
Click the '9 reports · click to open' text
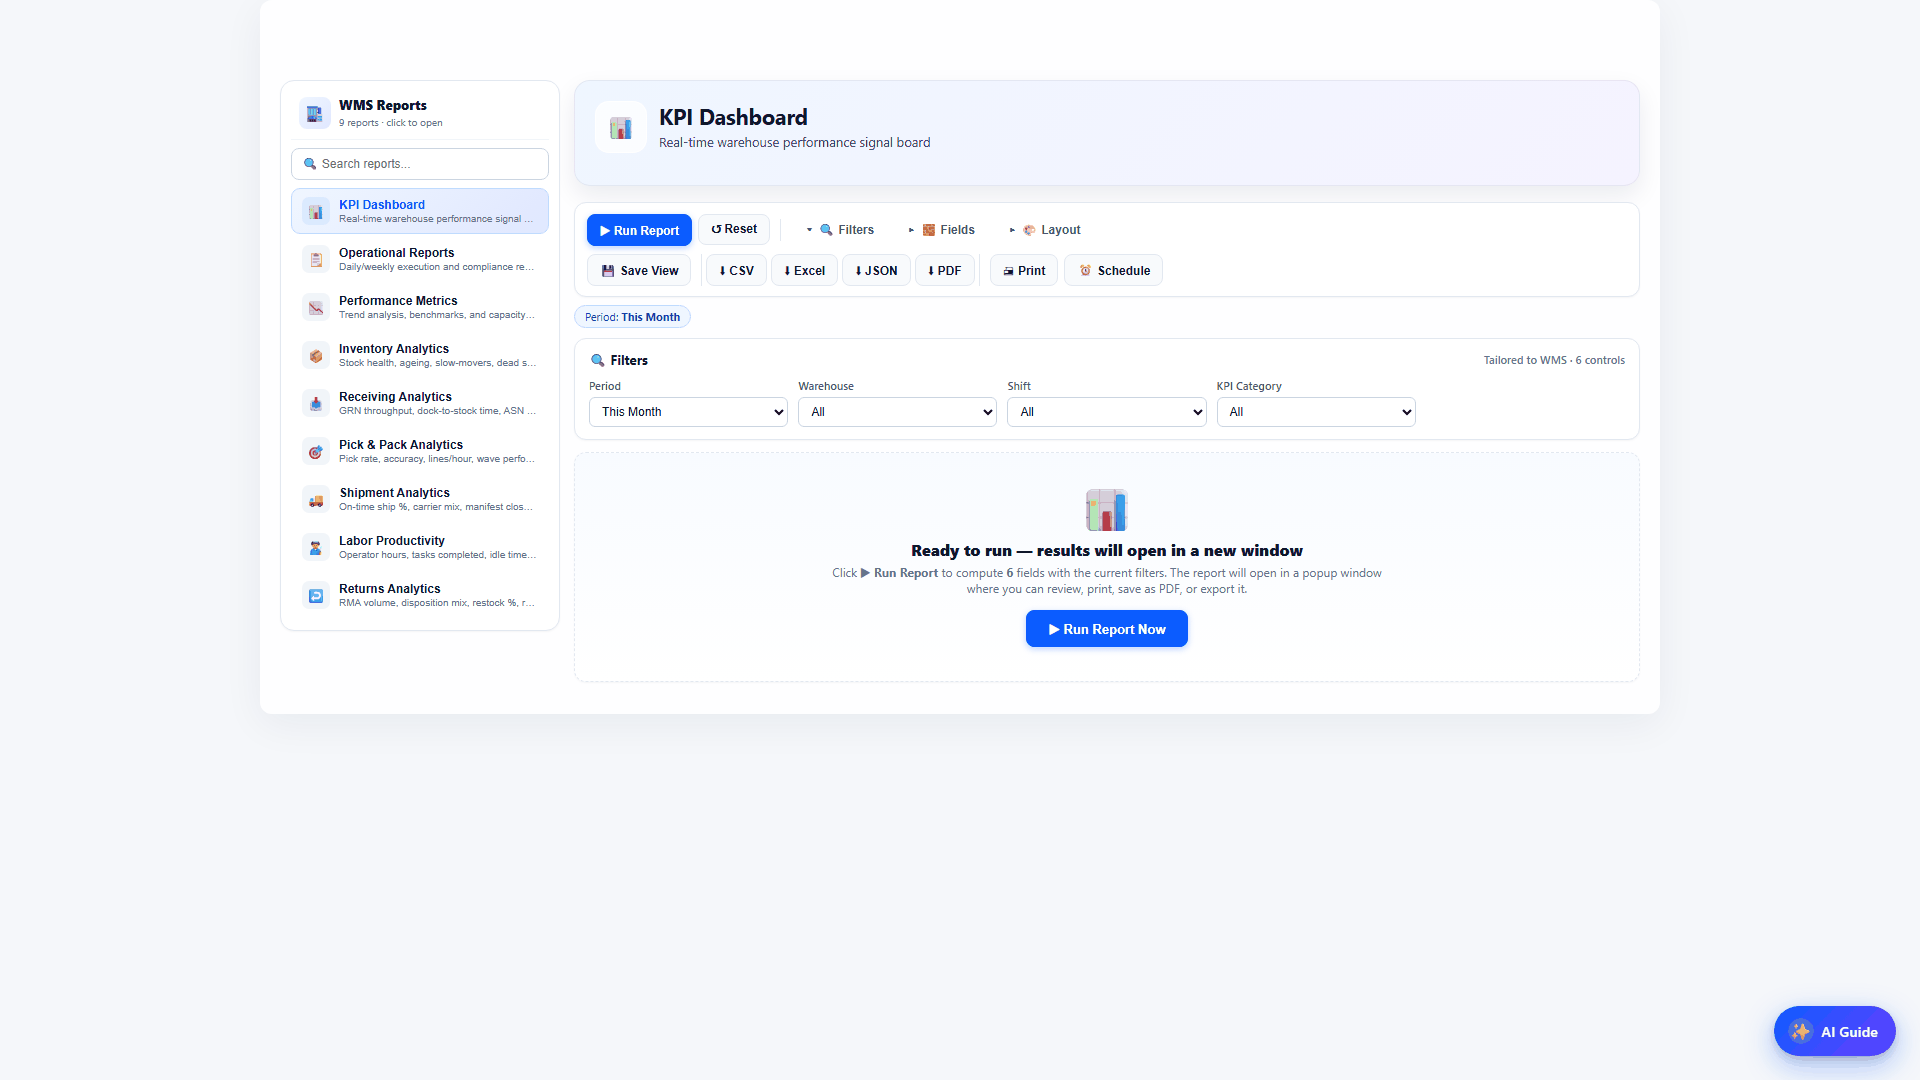(390, 123)
